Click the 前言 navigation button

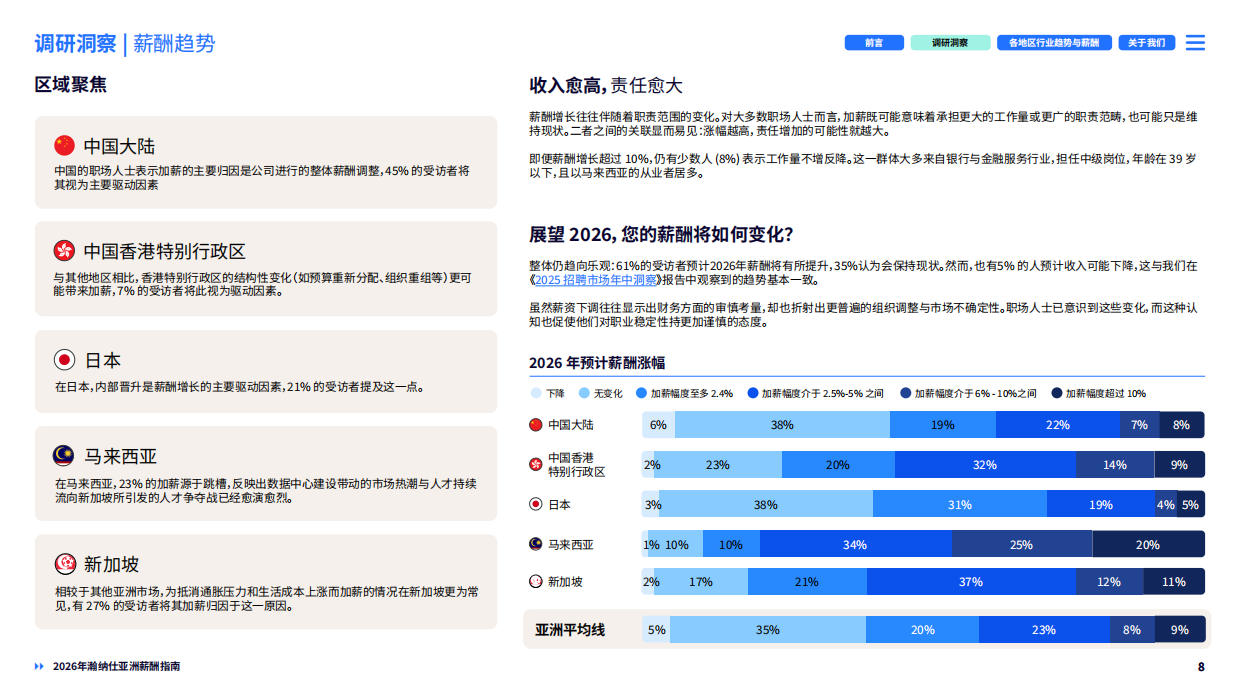pyautogui.click(x=873, y=43)
